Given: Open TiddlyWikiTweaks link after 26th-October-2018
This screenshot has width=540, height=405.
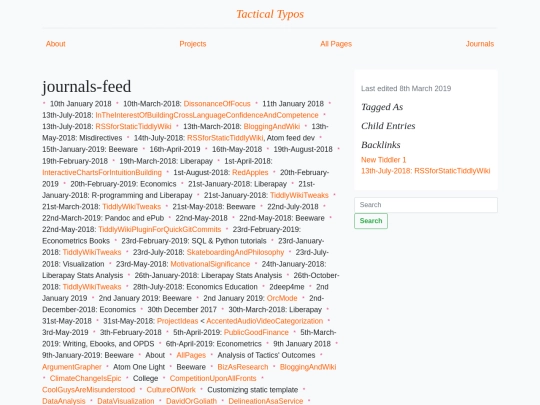Looking at the screenshot, I should pos(92,287).
